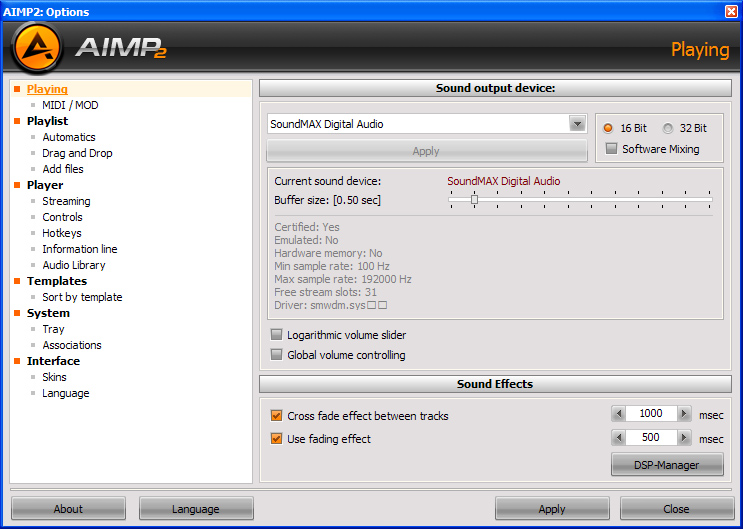The width and height of the screenshot is (743, 529).
Task: Uncheck Use fading effect
Action: click(276, 438)
